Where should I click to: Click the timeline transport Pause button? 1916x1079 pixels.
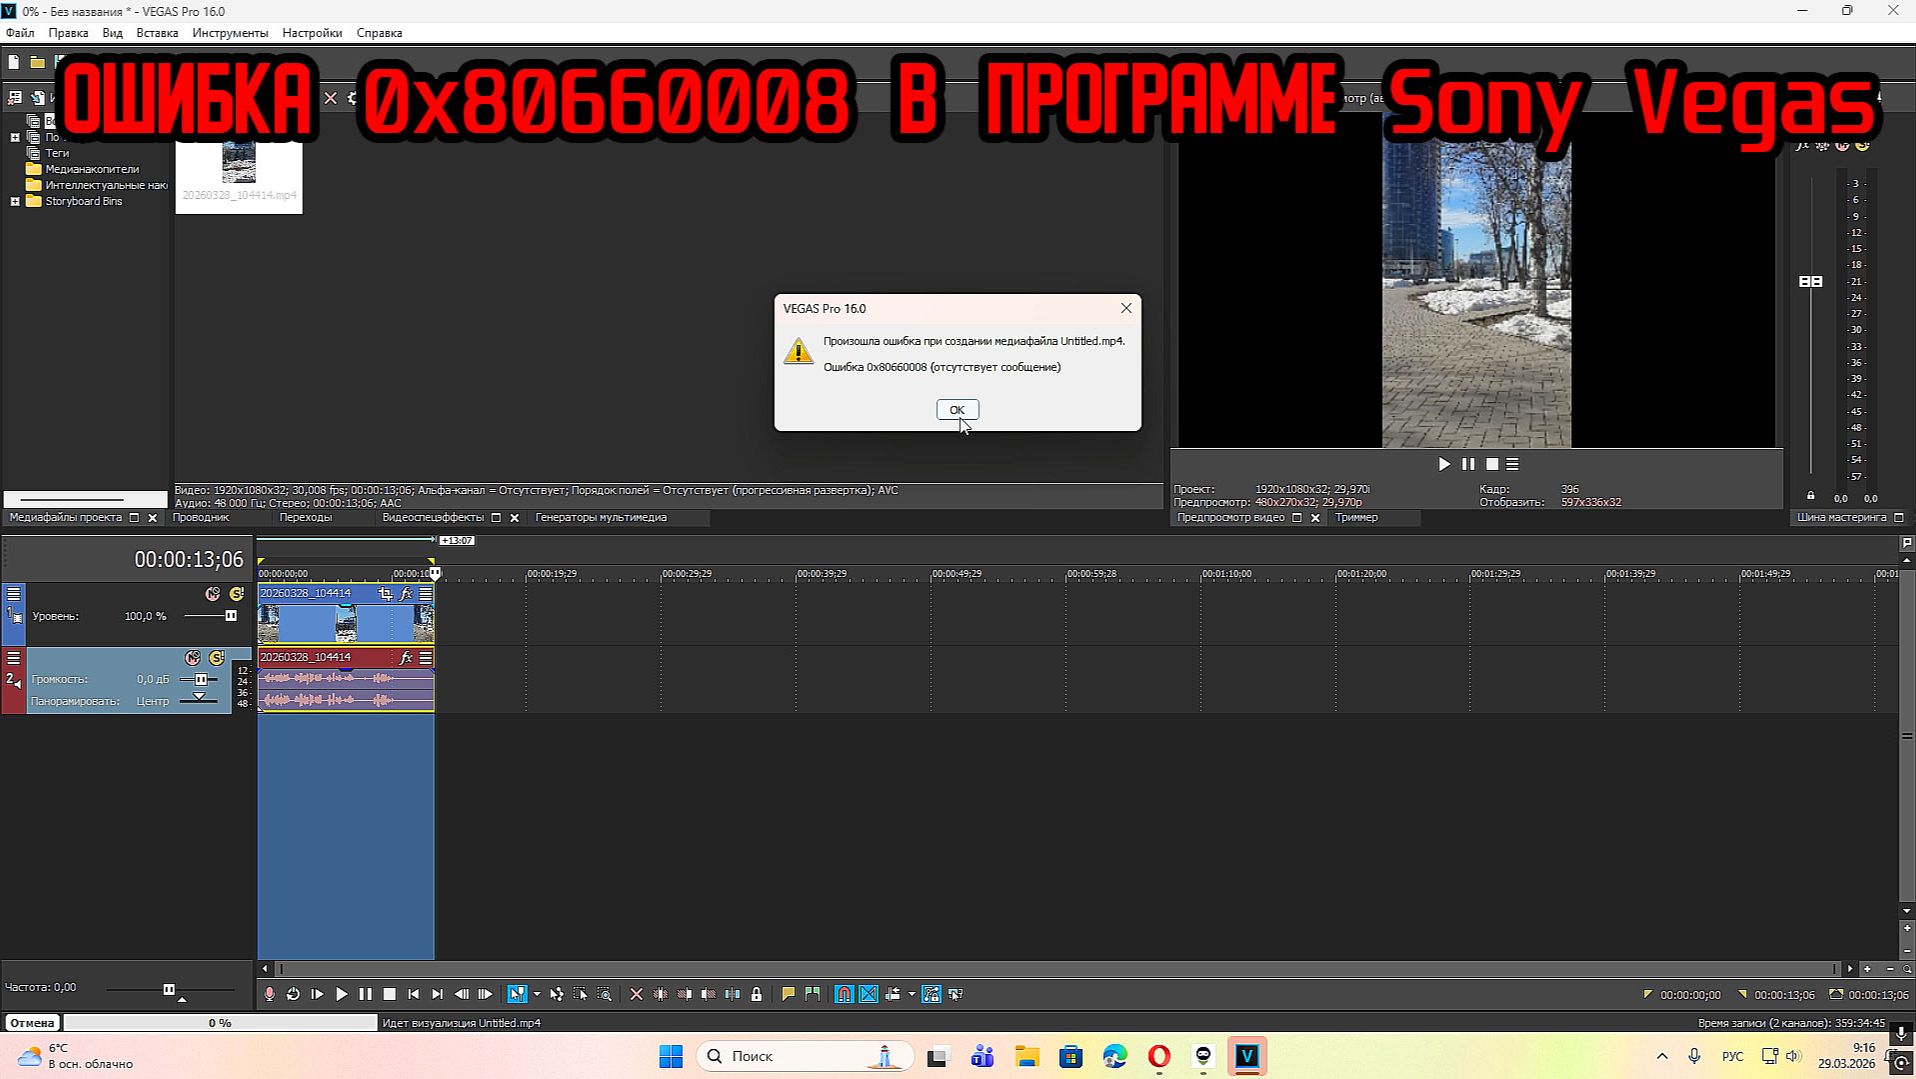point(365,994)
